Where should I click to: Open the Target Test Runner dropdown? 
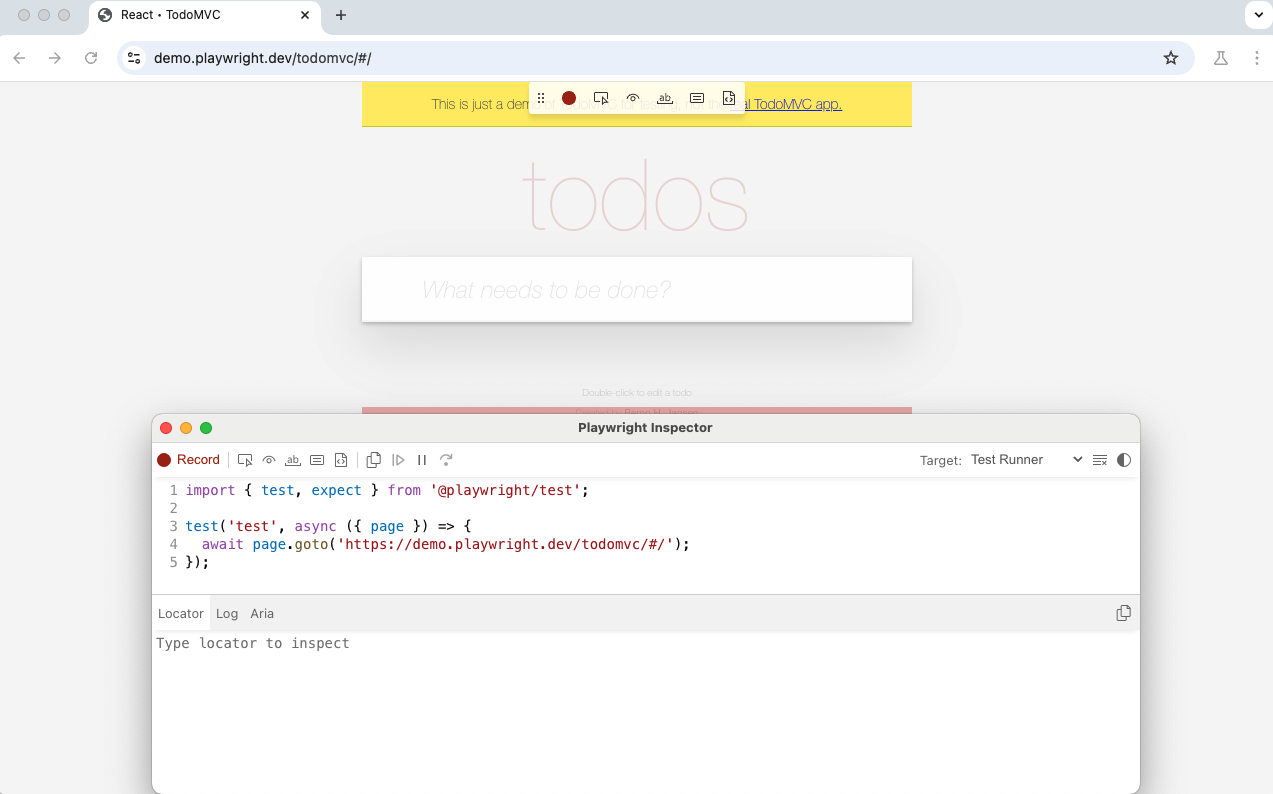click(1026, 460)
